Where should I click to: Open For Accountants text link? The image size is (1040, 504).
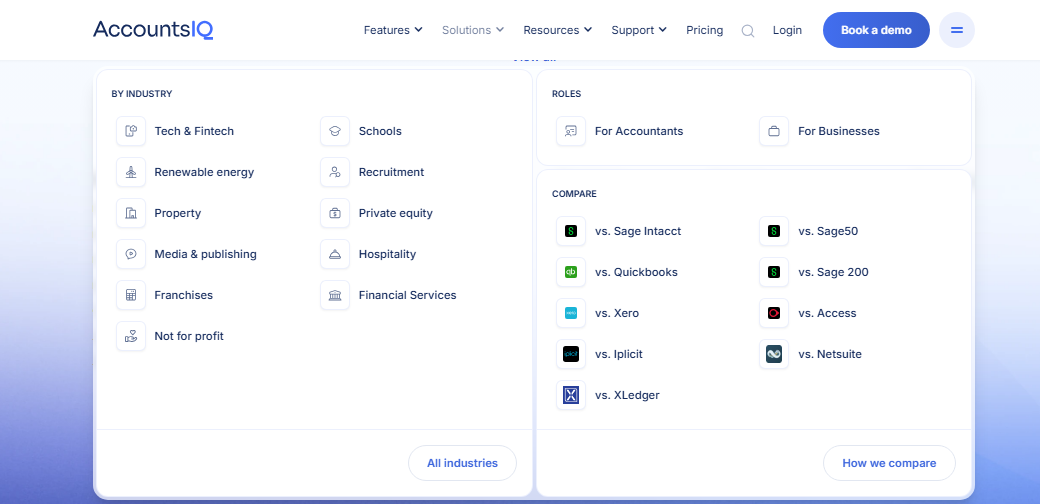(x=639, y=131)
